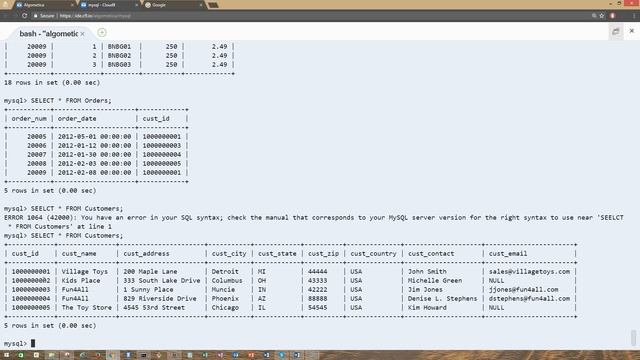Viewport: 640px width, 360px height.
Task: Open the Skype taskbar icon
Action: 282,355
